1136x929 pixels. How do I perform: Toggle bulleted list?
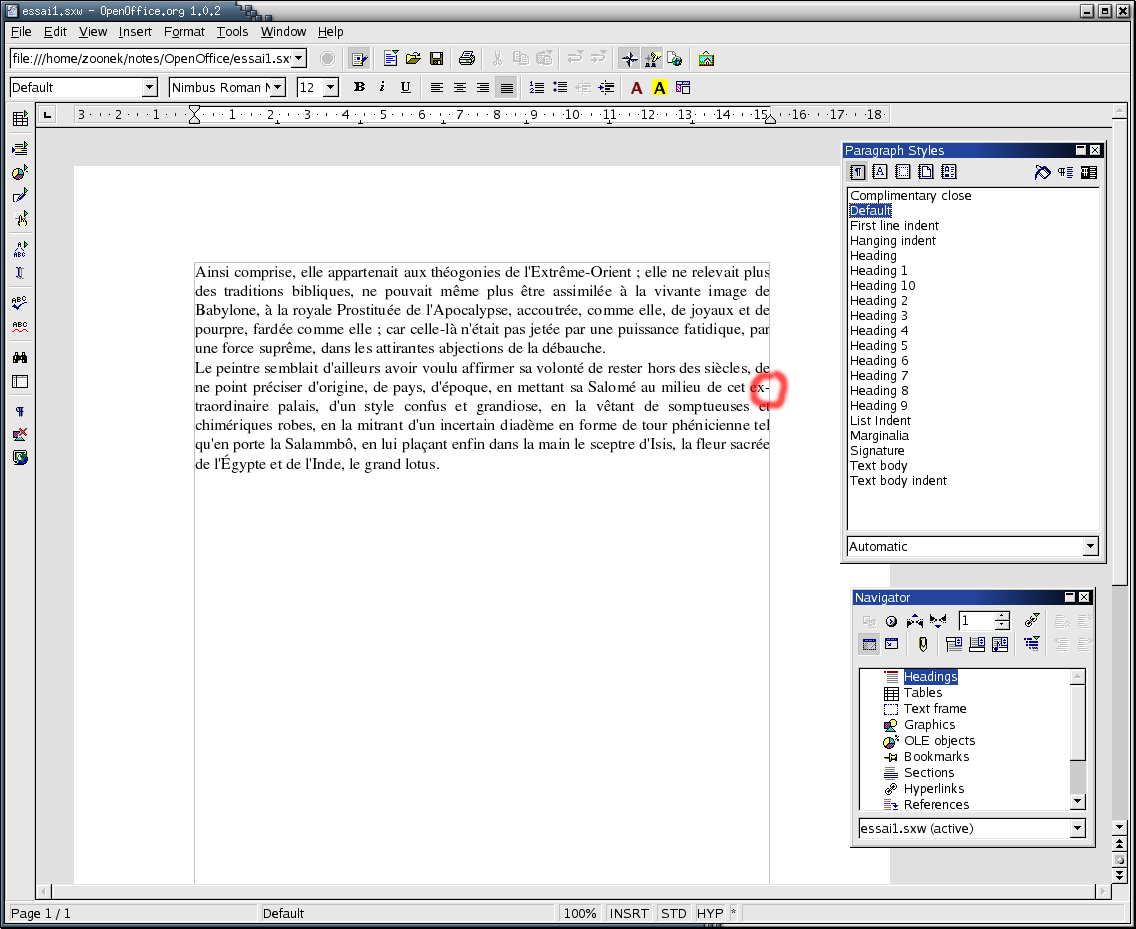pos(560,88)
